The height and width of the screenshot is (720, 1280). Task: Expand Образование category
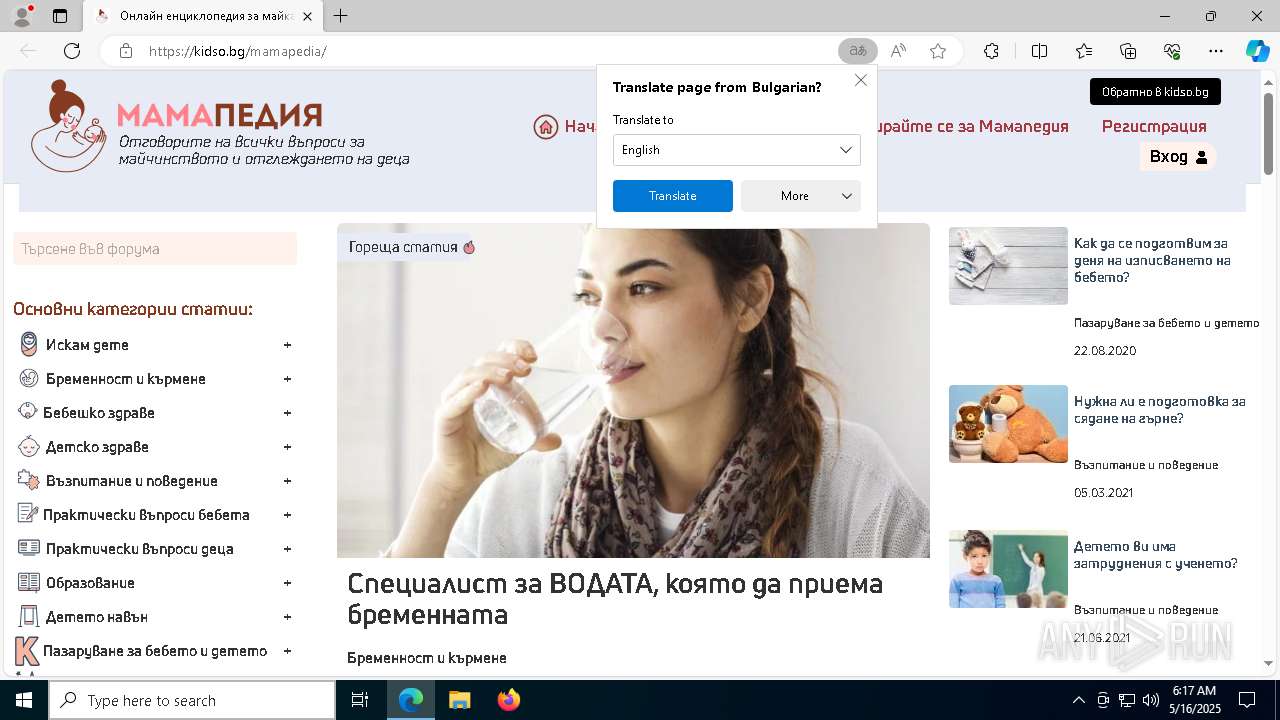[x=287, y=583]
